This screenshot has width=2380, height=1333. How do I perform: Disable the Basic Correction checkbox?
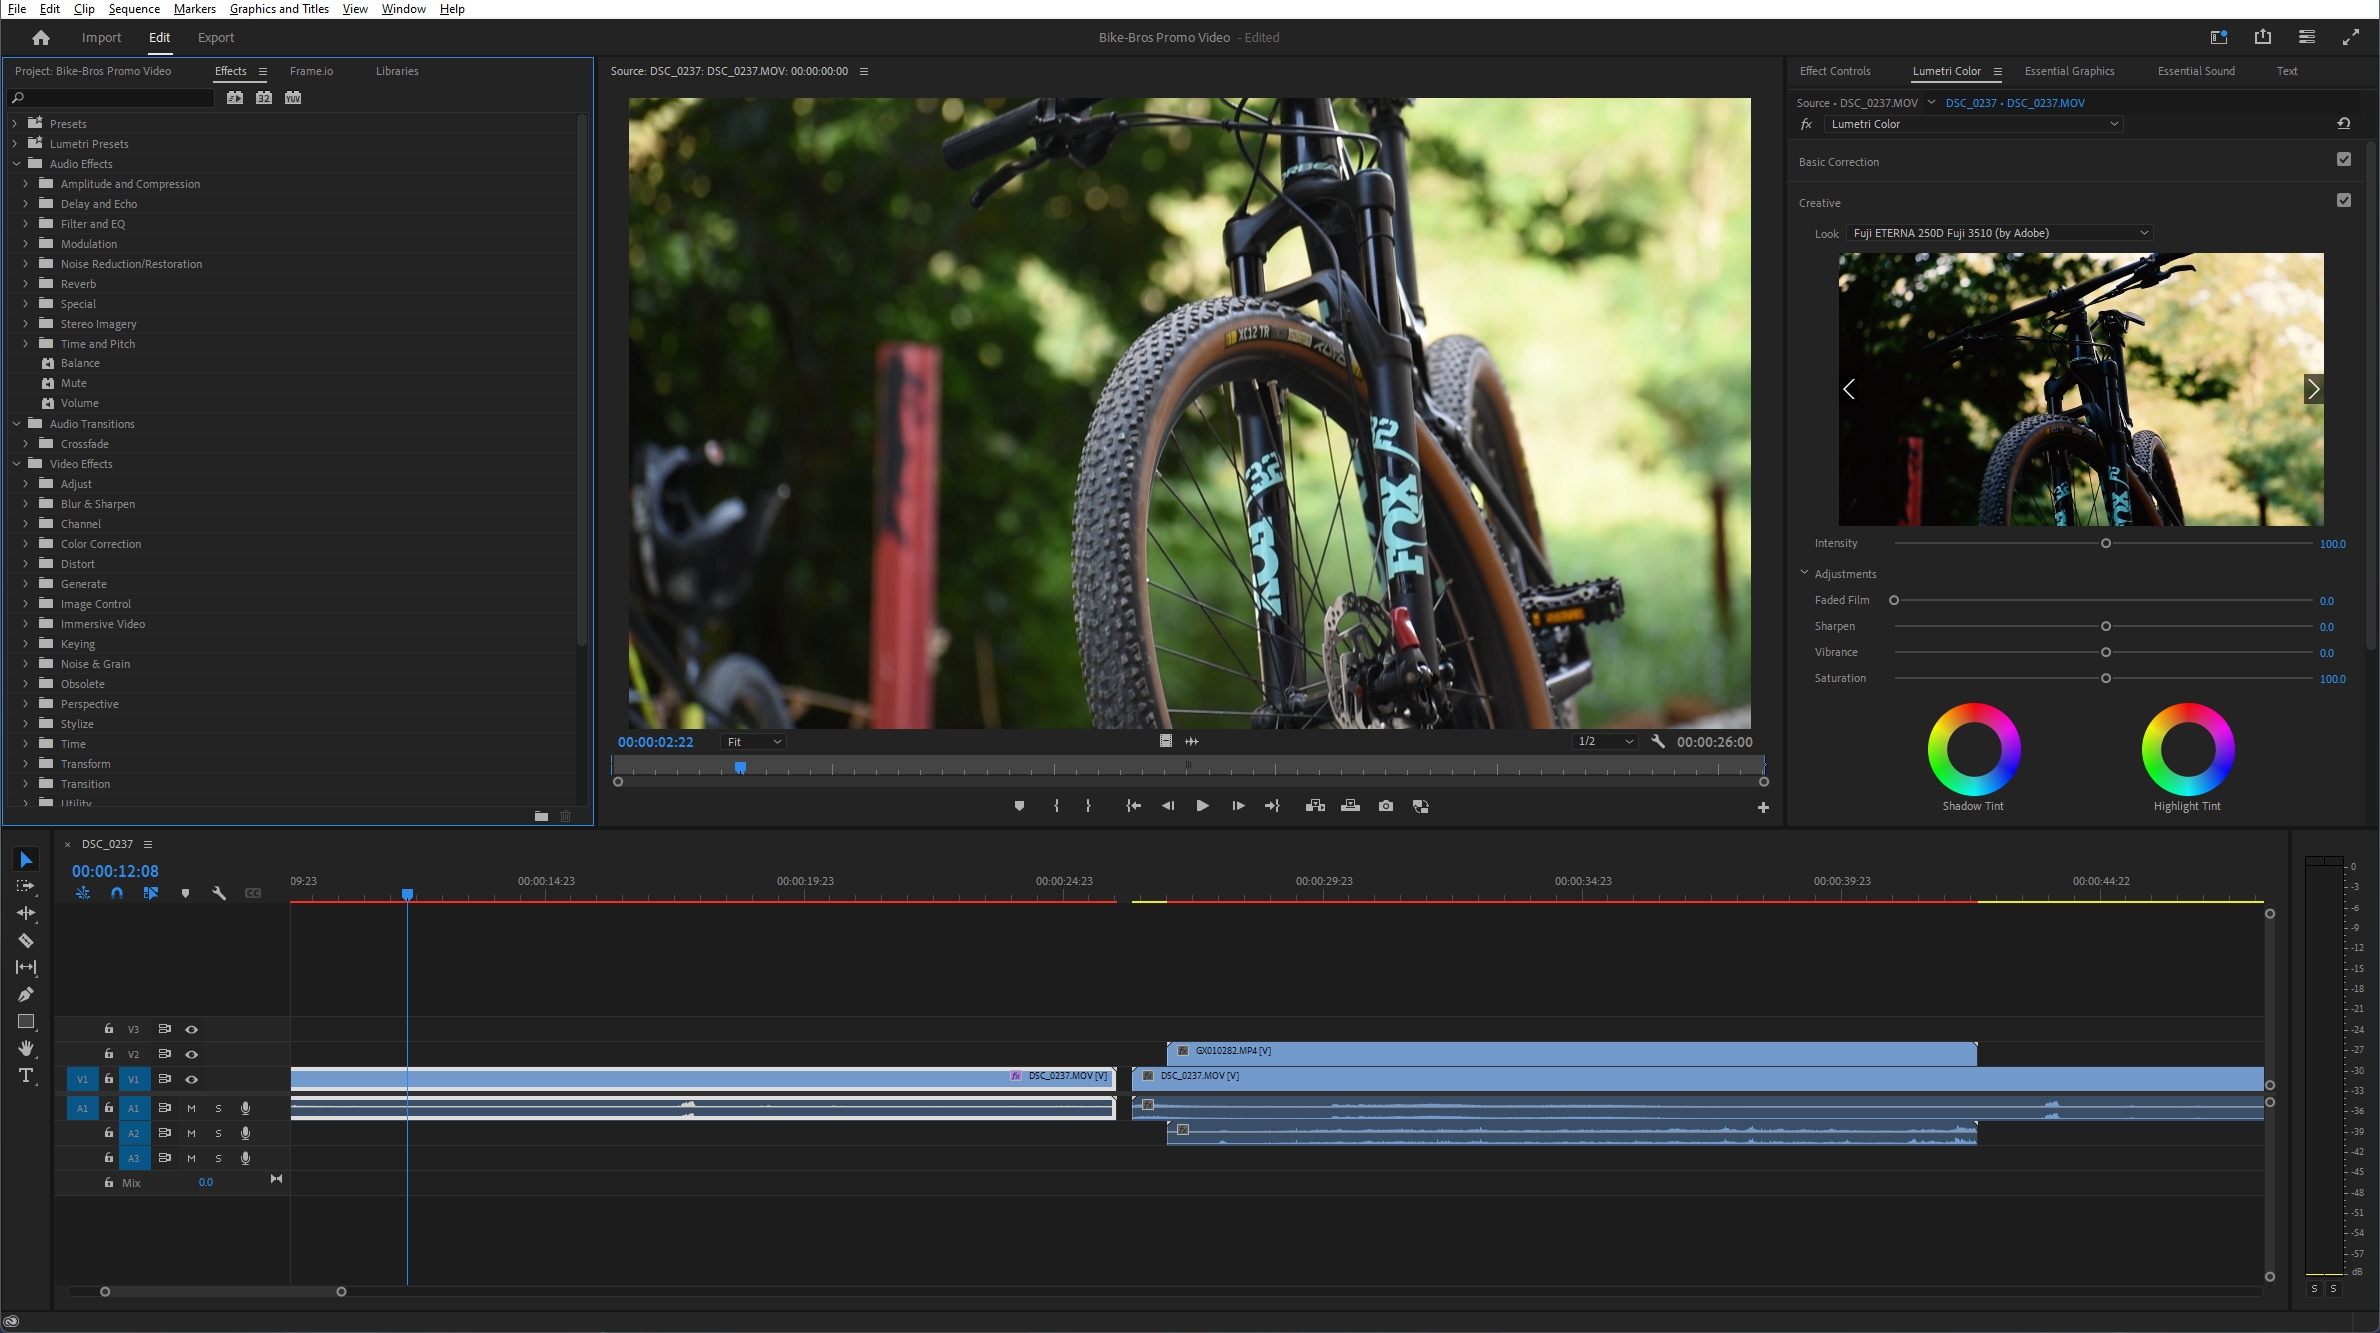(2343, 160)
